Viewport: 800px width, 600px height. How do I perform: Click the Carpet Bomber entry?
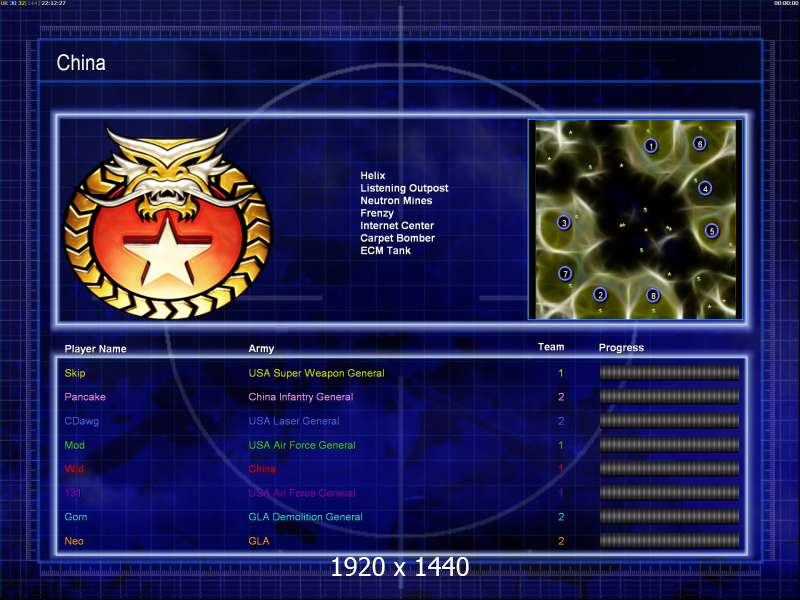pos(397,238)
